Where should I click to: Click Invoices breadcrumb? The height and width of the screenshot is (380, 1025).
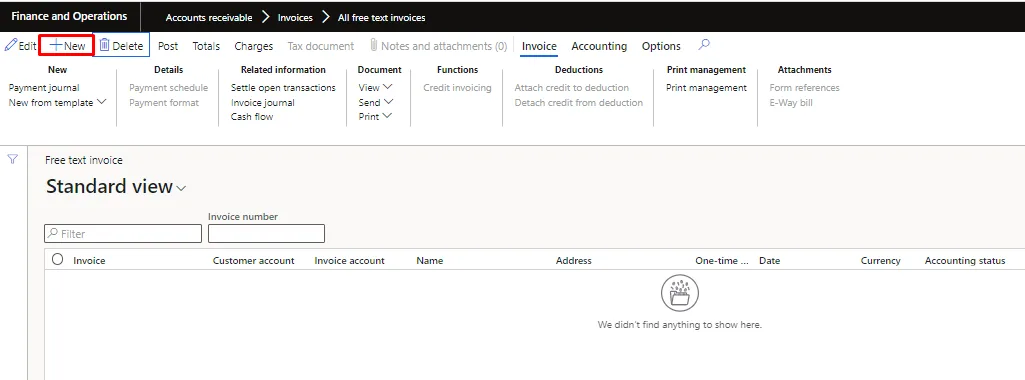(x=295, y=18)
